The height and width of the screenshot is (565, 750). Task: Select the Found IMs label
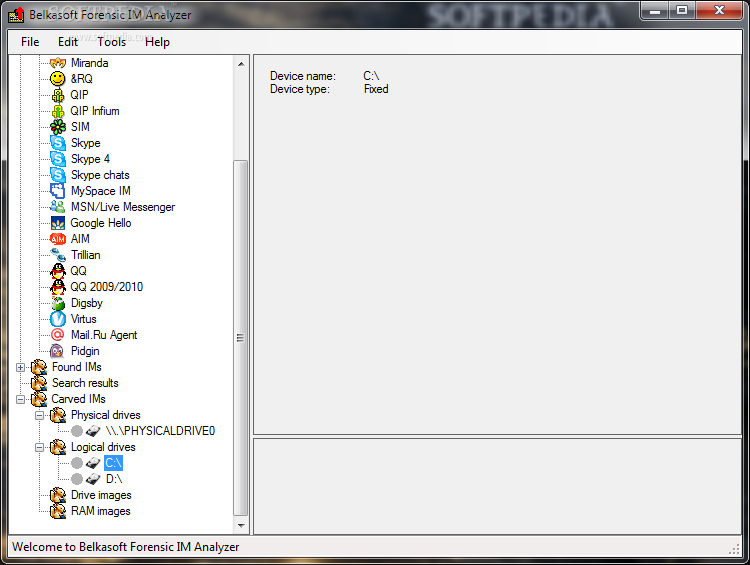[x=77, y=367]
